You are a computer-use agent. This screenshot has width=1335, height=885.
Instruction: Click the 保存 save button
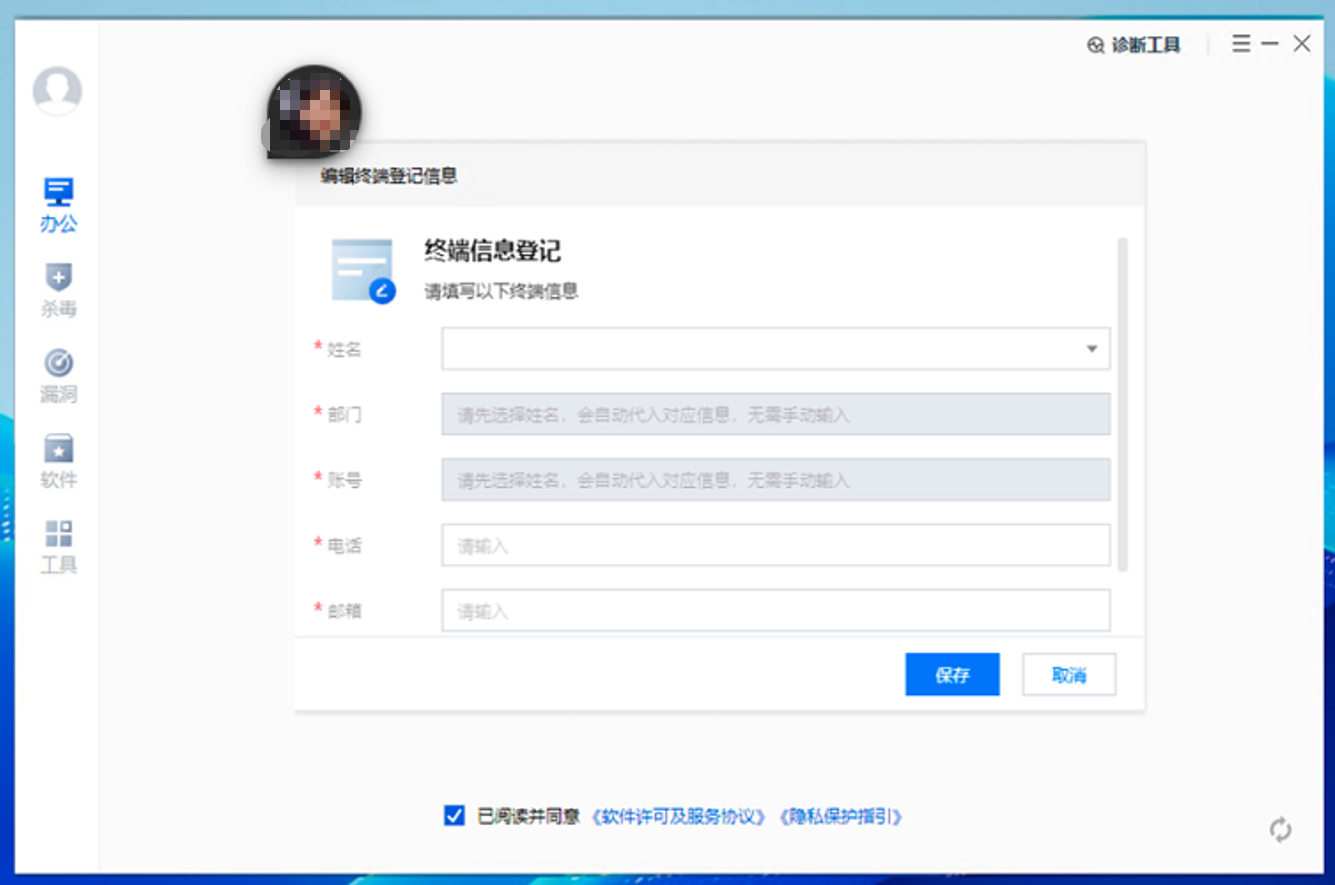(952, 675)
